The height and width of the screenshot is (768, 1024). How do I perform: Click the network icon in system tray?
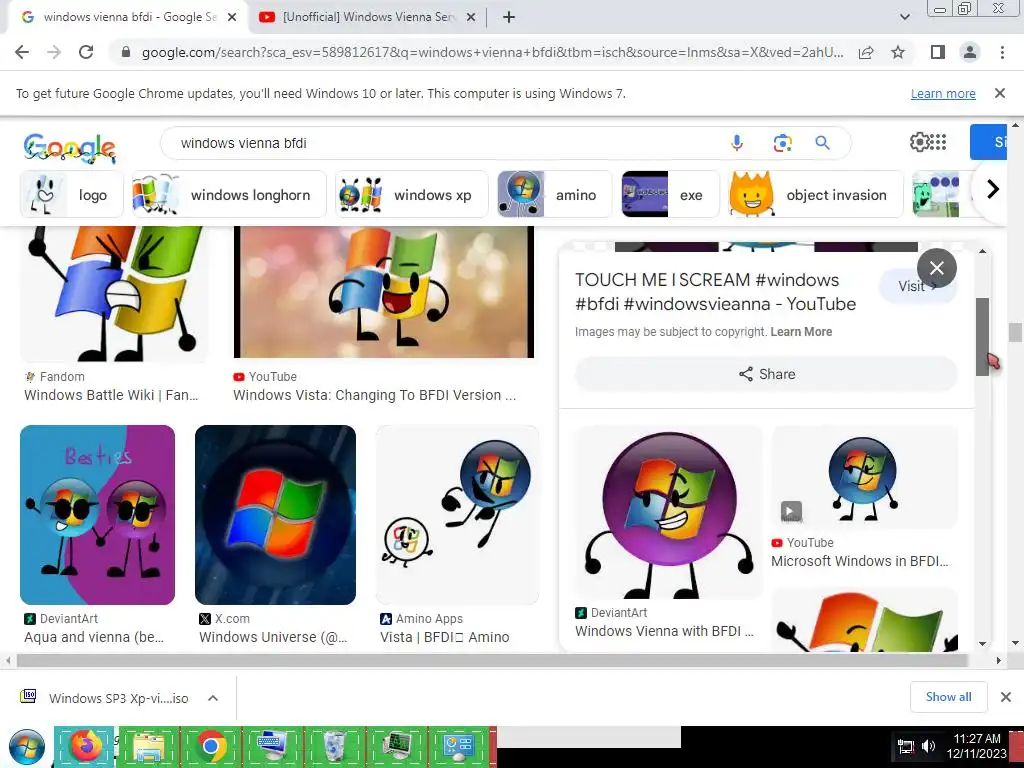coord(905,746)
